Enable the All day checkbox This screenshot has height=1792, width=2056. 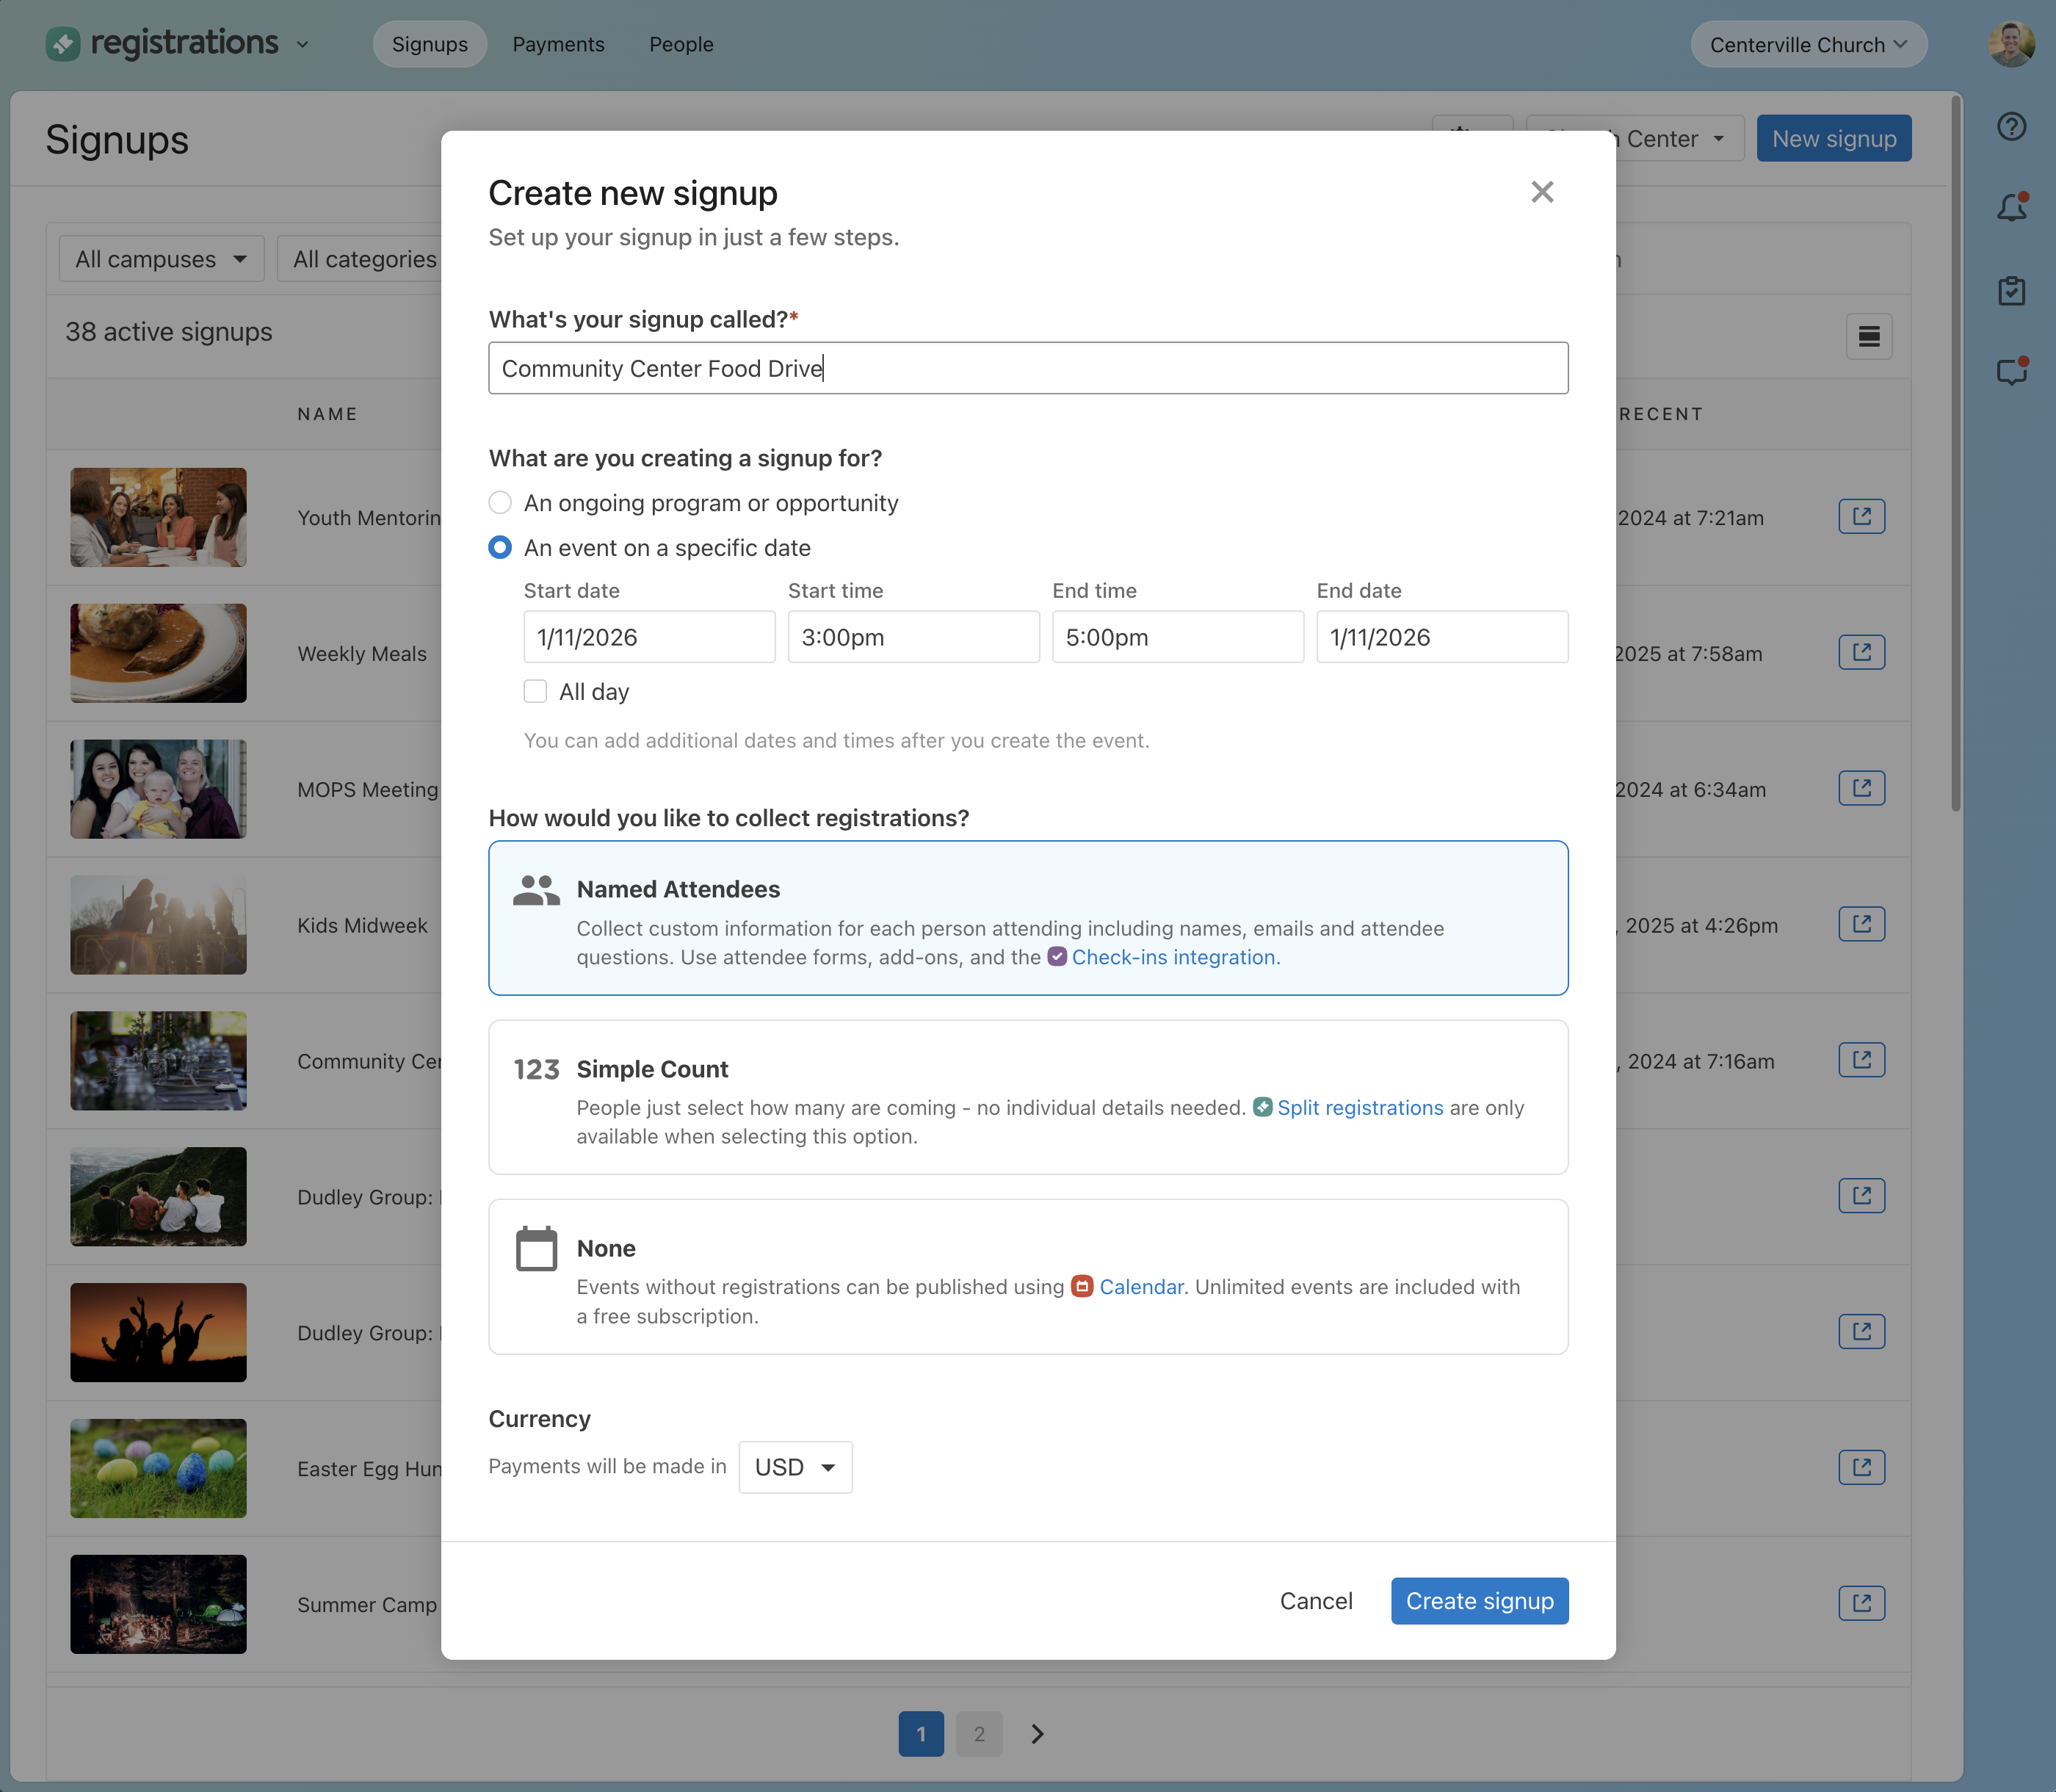536,692
